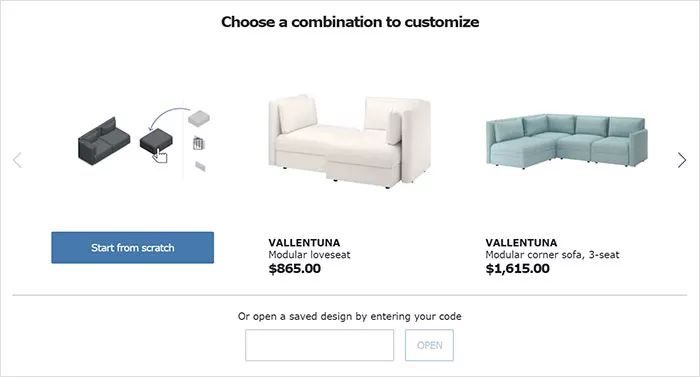Click the small gray fabric swatch icon

point(200,167)
